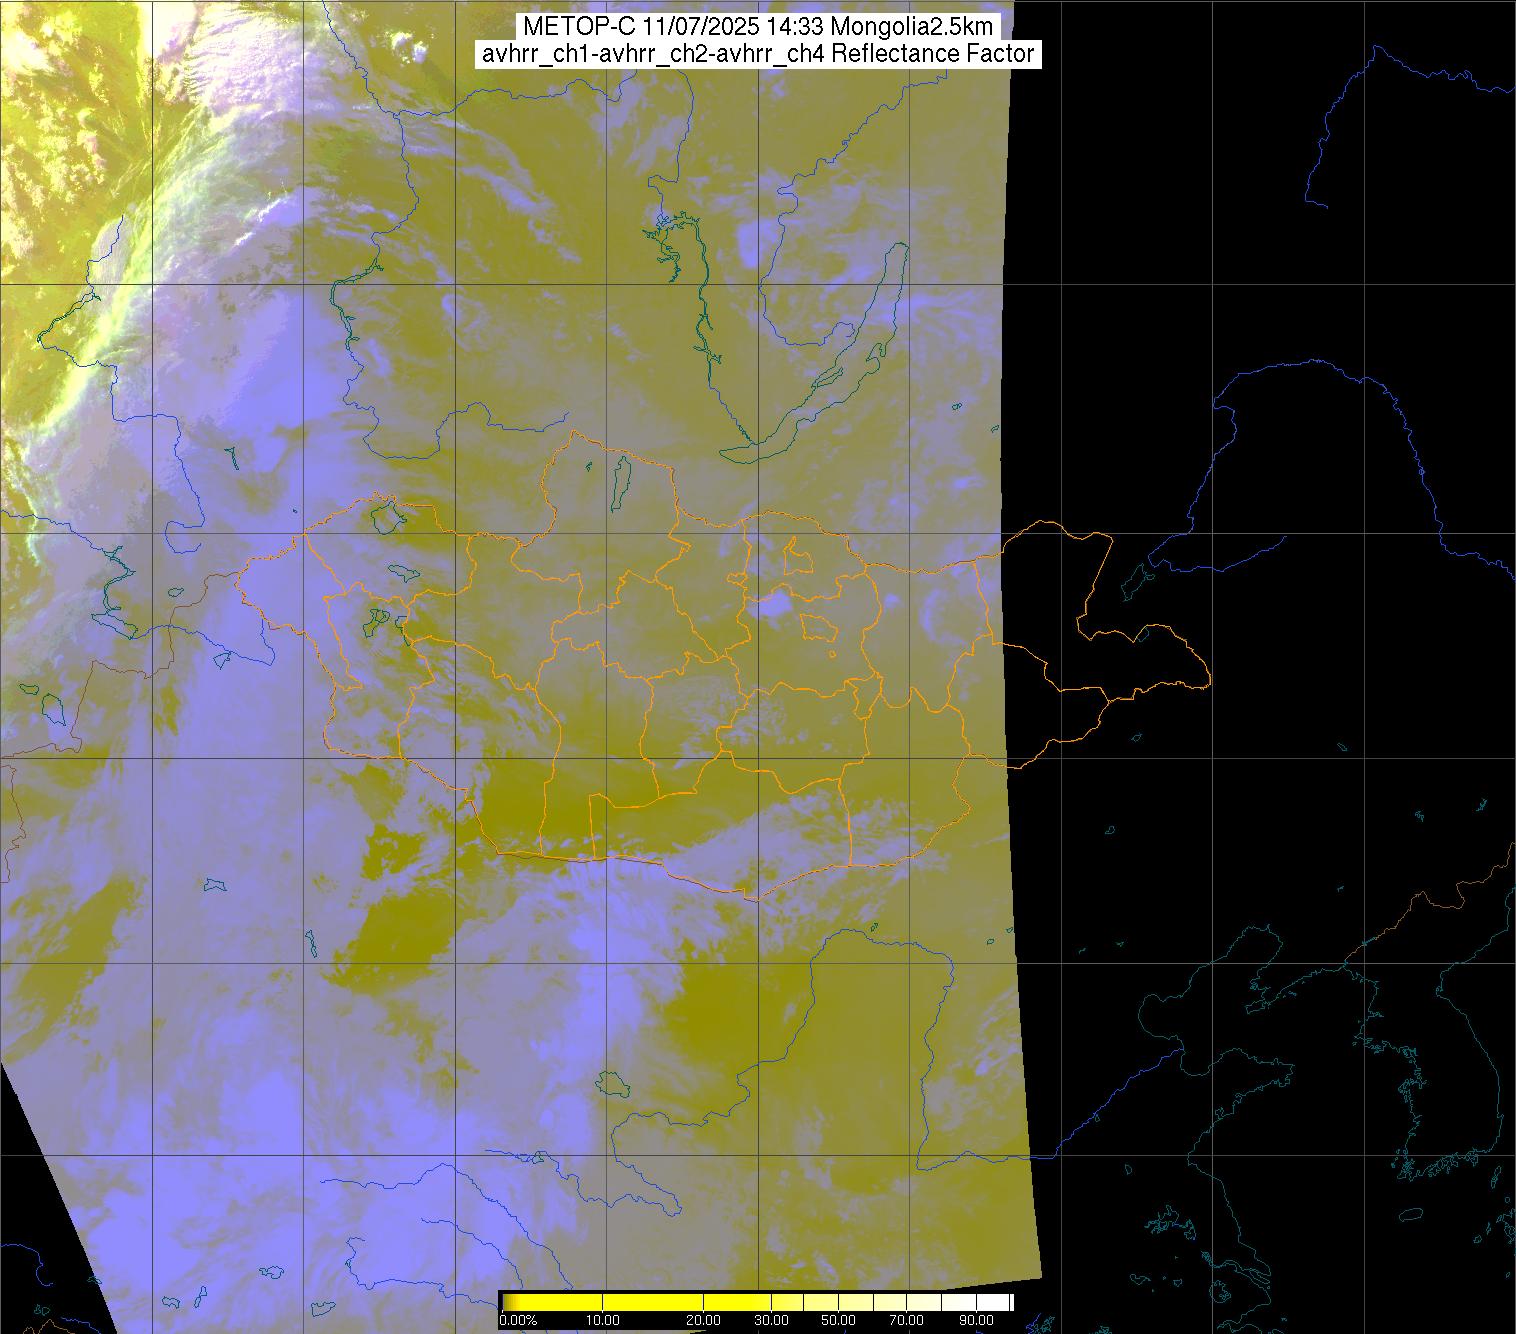
Task: Click the avhrr channel Reflectance Factor subtitle
Action: [758, 54]
